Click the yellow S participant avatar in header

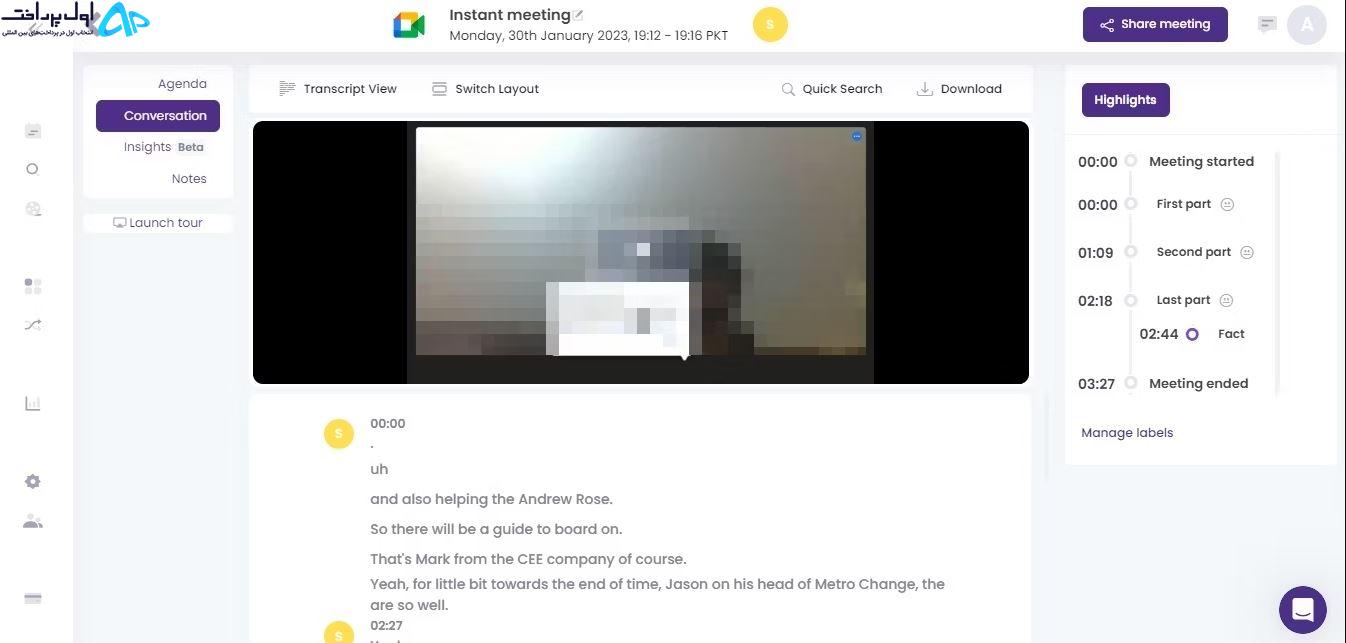coord(770,25)
